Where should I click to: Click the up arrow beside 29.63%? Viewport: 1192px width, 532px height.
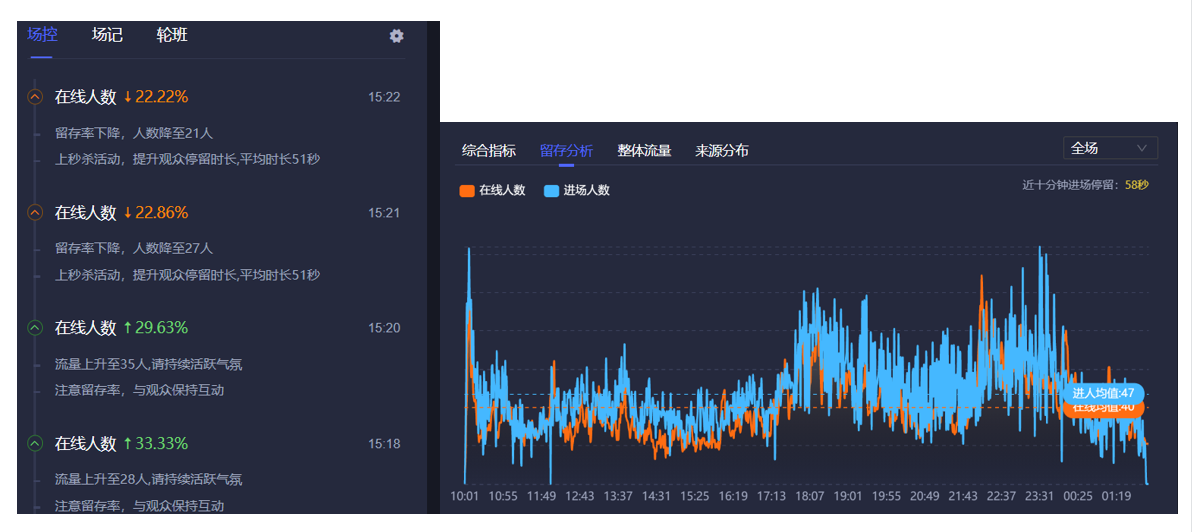pyautogui.click(x=128, y=328)
